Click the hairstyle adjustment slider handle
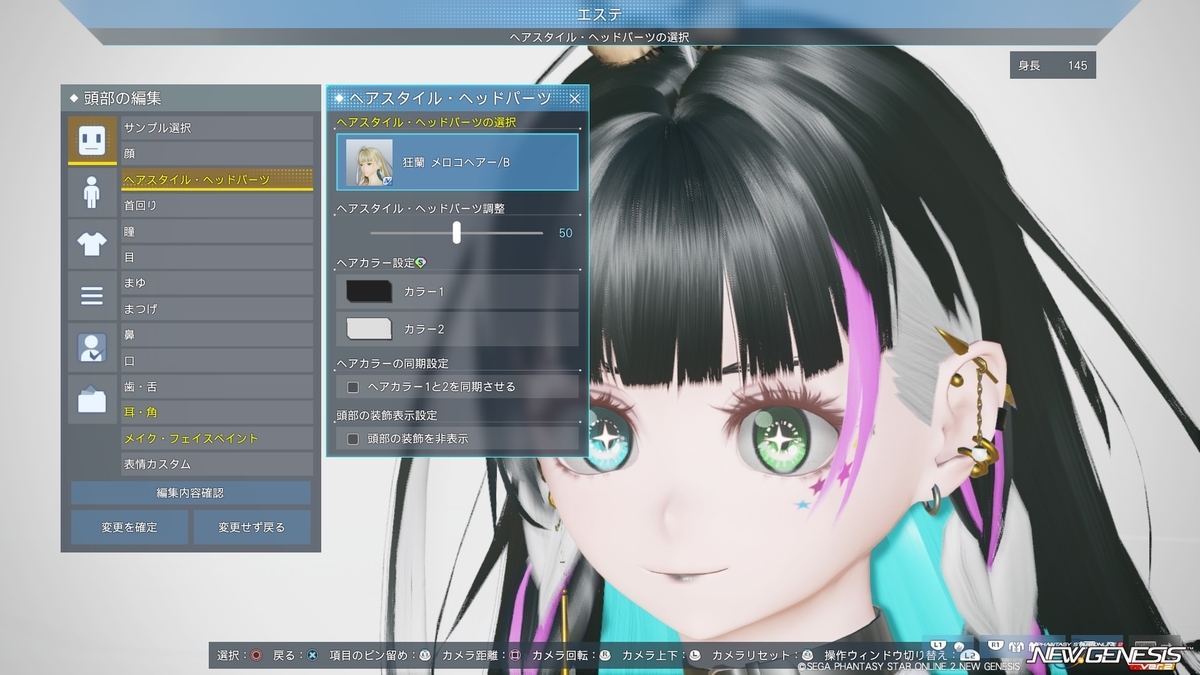The image size is (1200, 675). coord(457,233)
